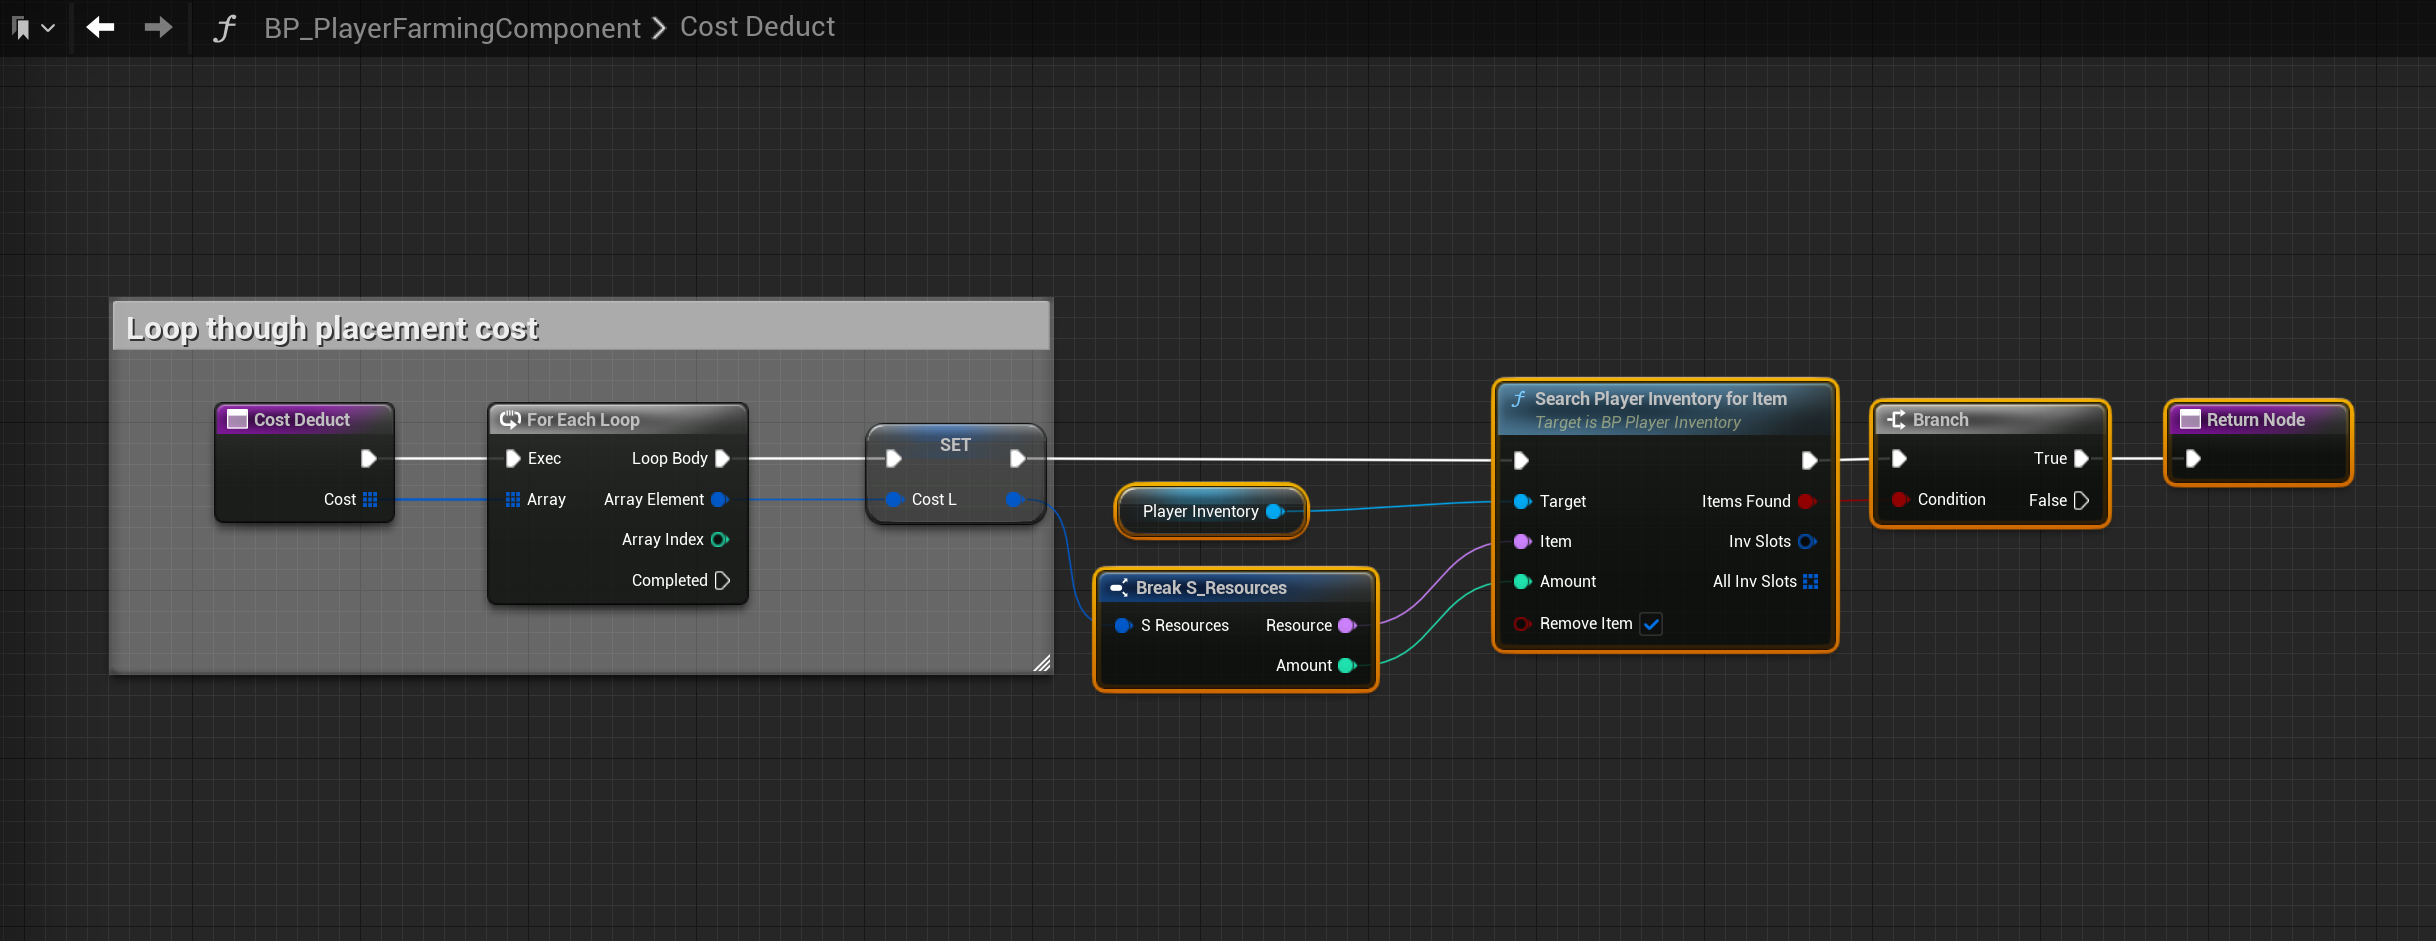The height and width of the screenshot is (941, 2436).
Task: Click the Cost Deduct breadcrumb label
Action: pyautogui.click(x=757, y=27)
